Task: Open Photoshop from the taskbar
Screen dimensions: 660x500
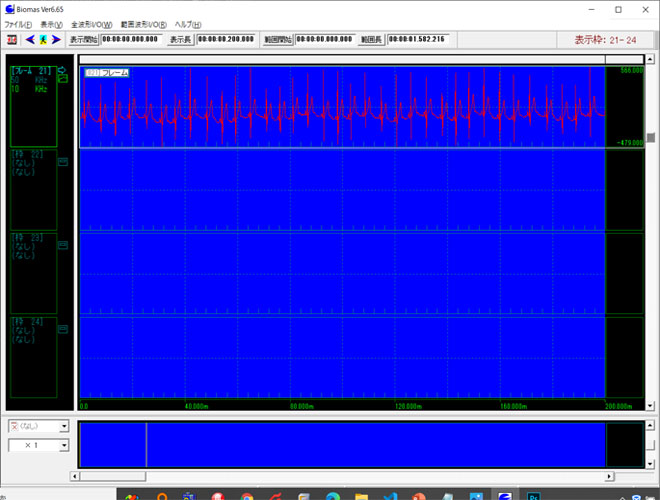Action: [x=533, y=497]
